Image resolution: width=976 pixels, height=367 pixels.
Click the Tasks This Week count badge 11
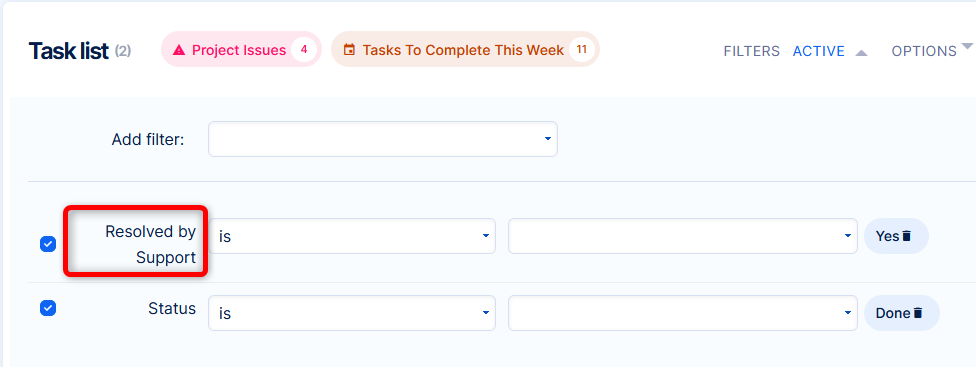point(581,50)
